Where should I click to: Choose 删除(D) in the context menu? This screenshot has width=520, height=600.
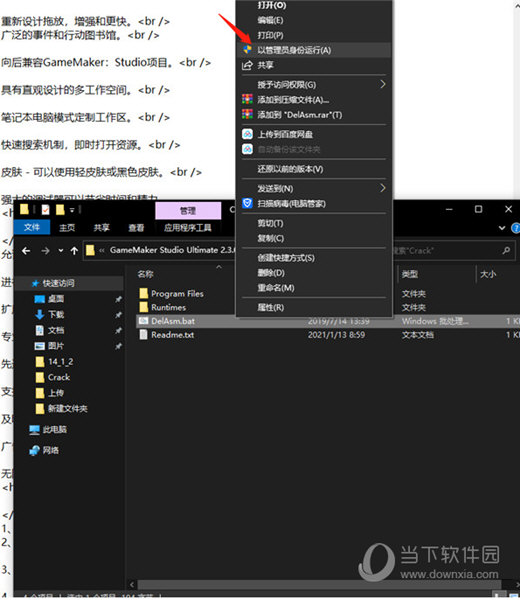tap(271, 273)
